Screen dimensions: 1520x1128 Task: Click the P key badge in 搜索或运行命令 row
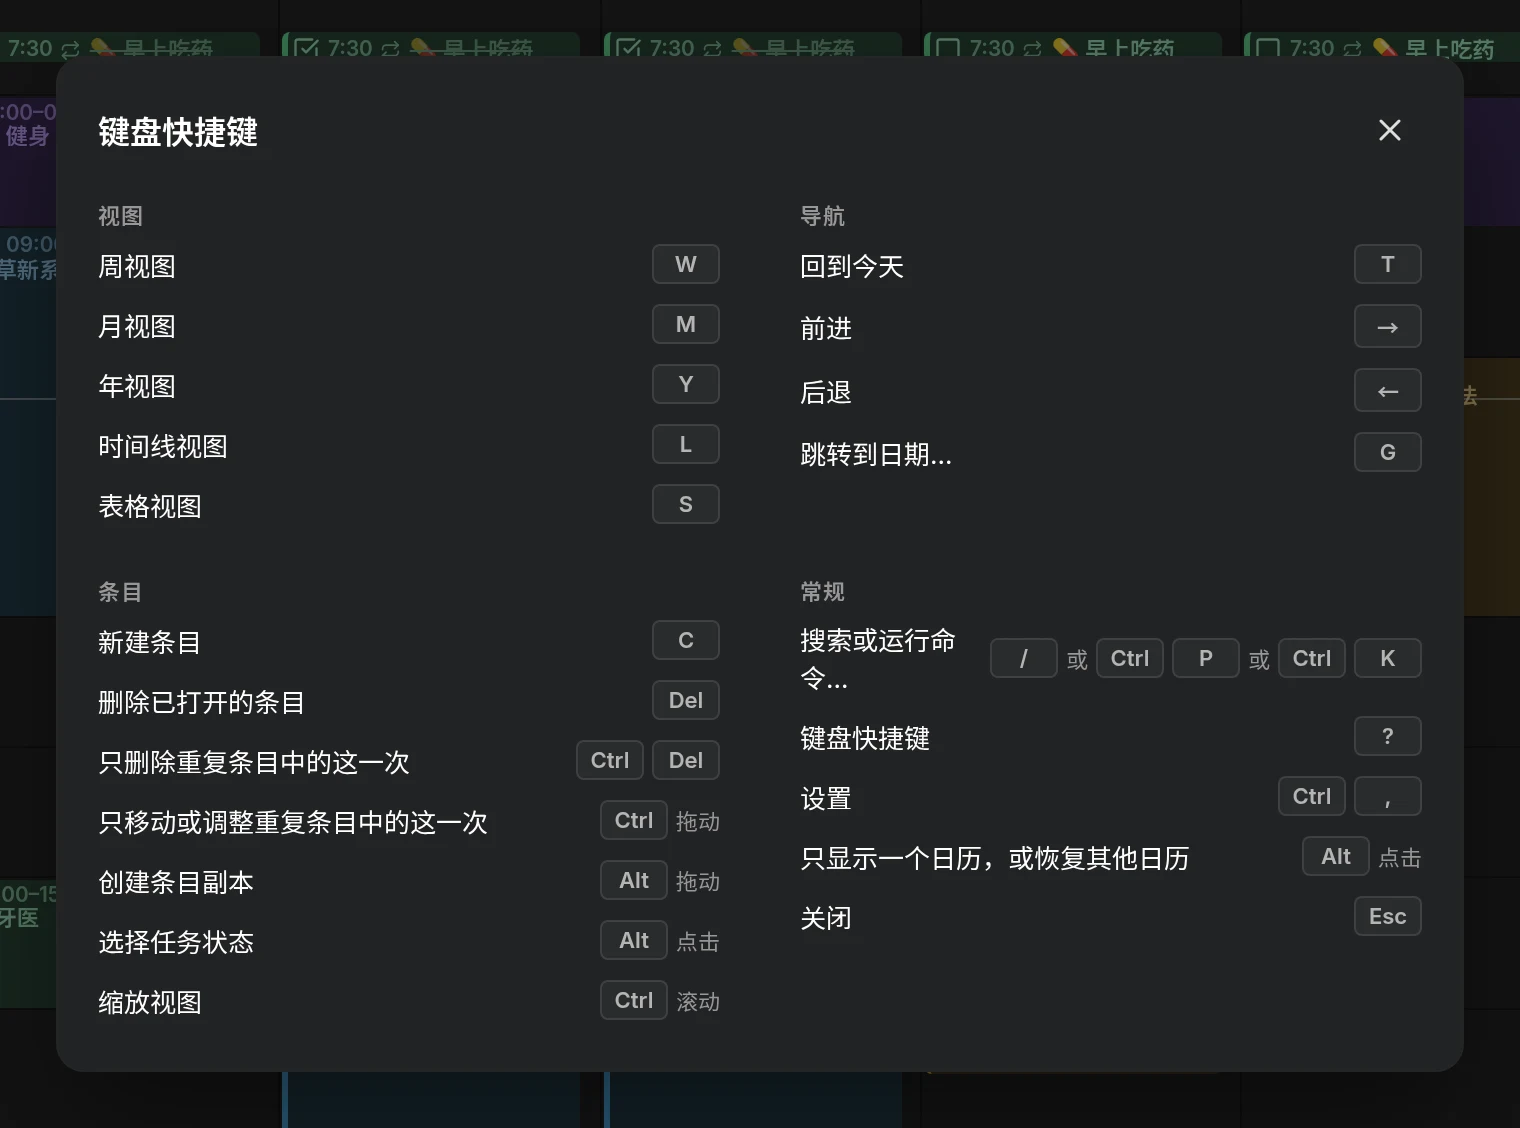1206,659
